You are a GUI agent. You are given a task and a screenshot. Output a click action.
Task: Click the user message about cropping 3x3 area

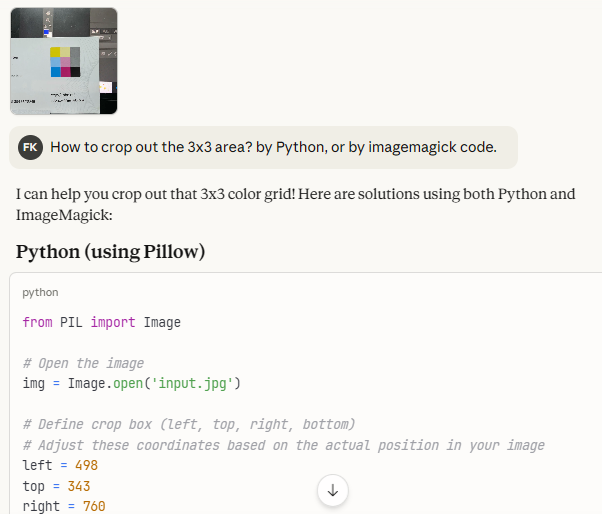pos(273,147)
